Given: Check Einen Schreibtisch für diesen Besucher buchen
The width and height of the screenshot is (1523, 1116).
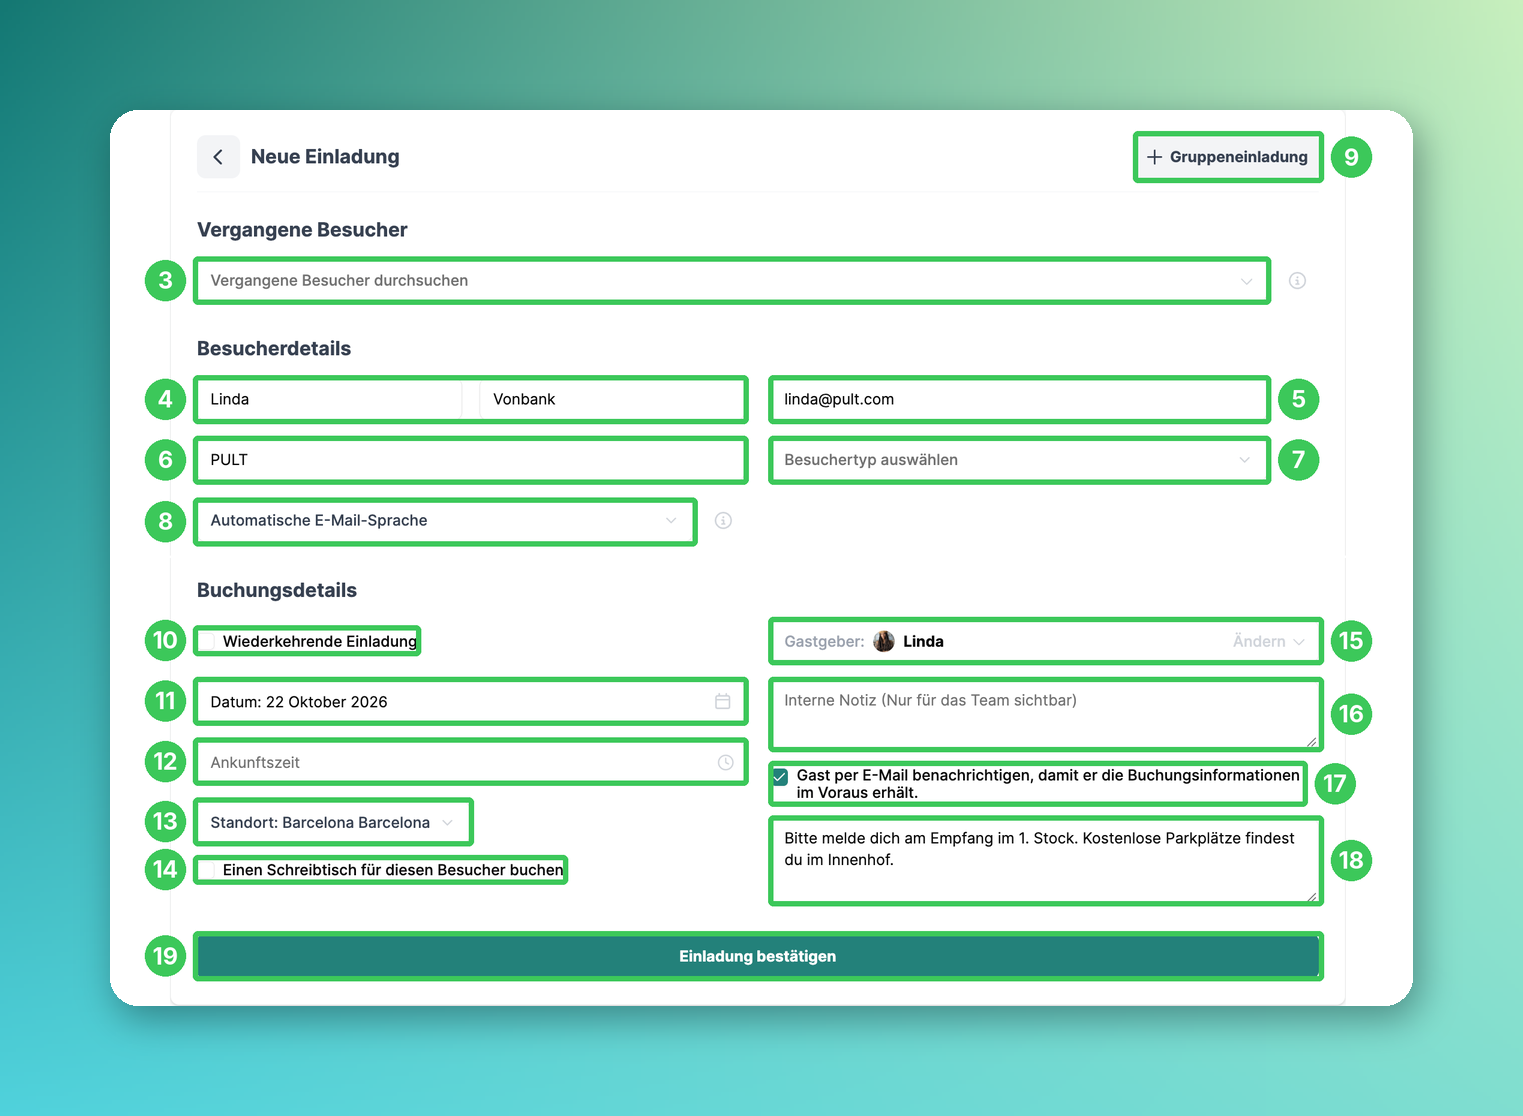Looking at the screenshot, I should point(207,871).
